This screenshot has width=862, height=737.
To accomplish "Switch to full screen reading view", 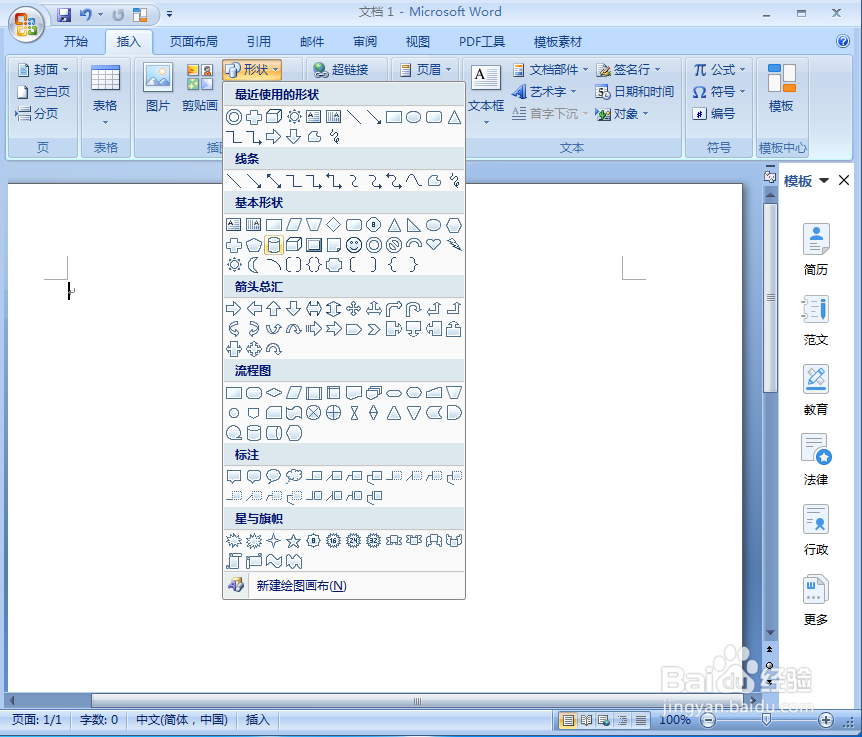I will [587, 720].
